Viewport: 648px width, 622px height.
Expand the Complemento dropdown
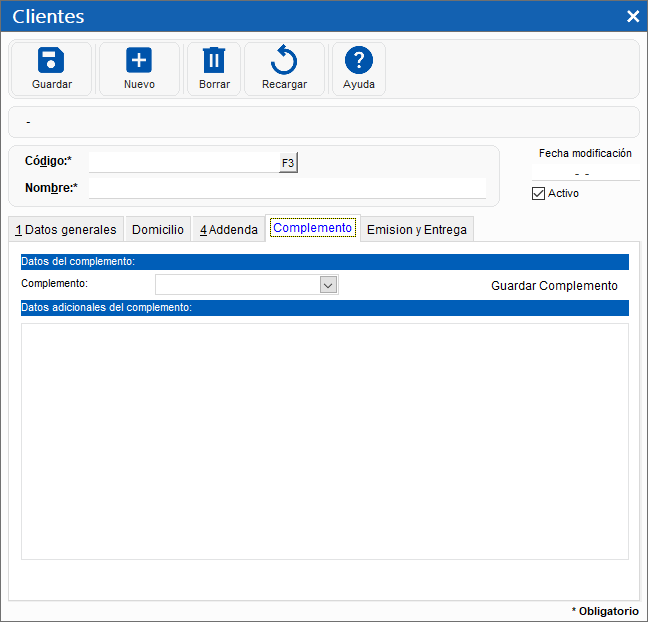click(x=328, y=285)
